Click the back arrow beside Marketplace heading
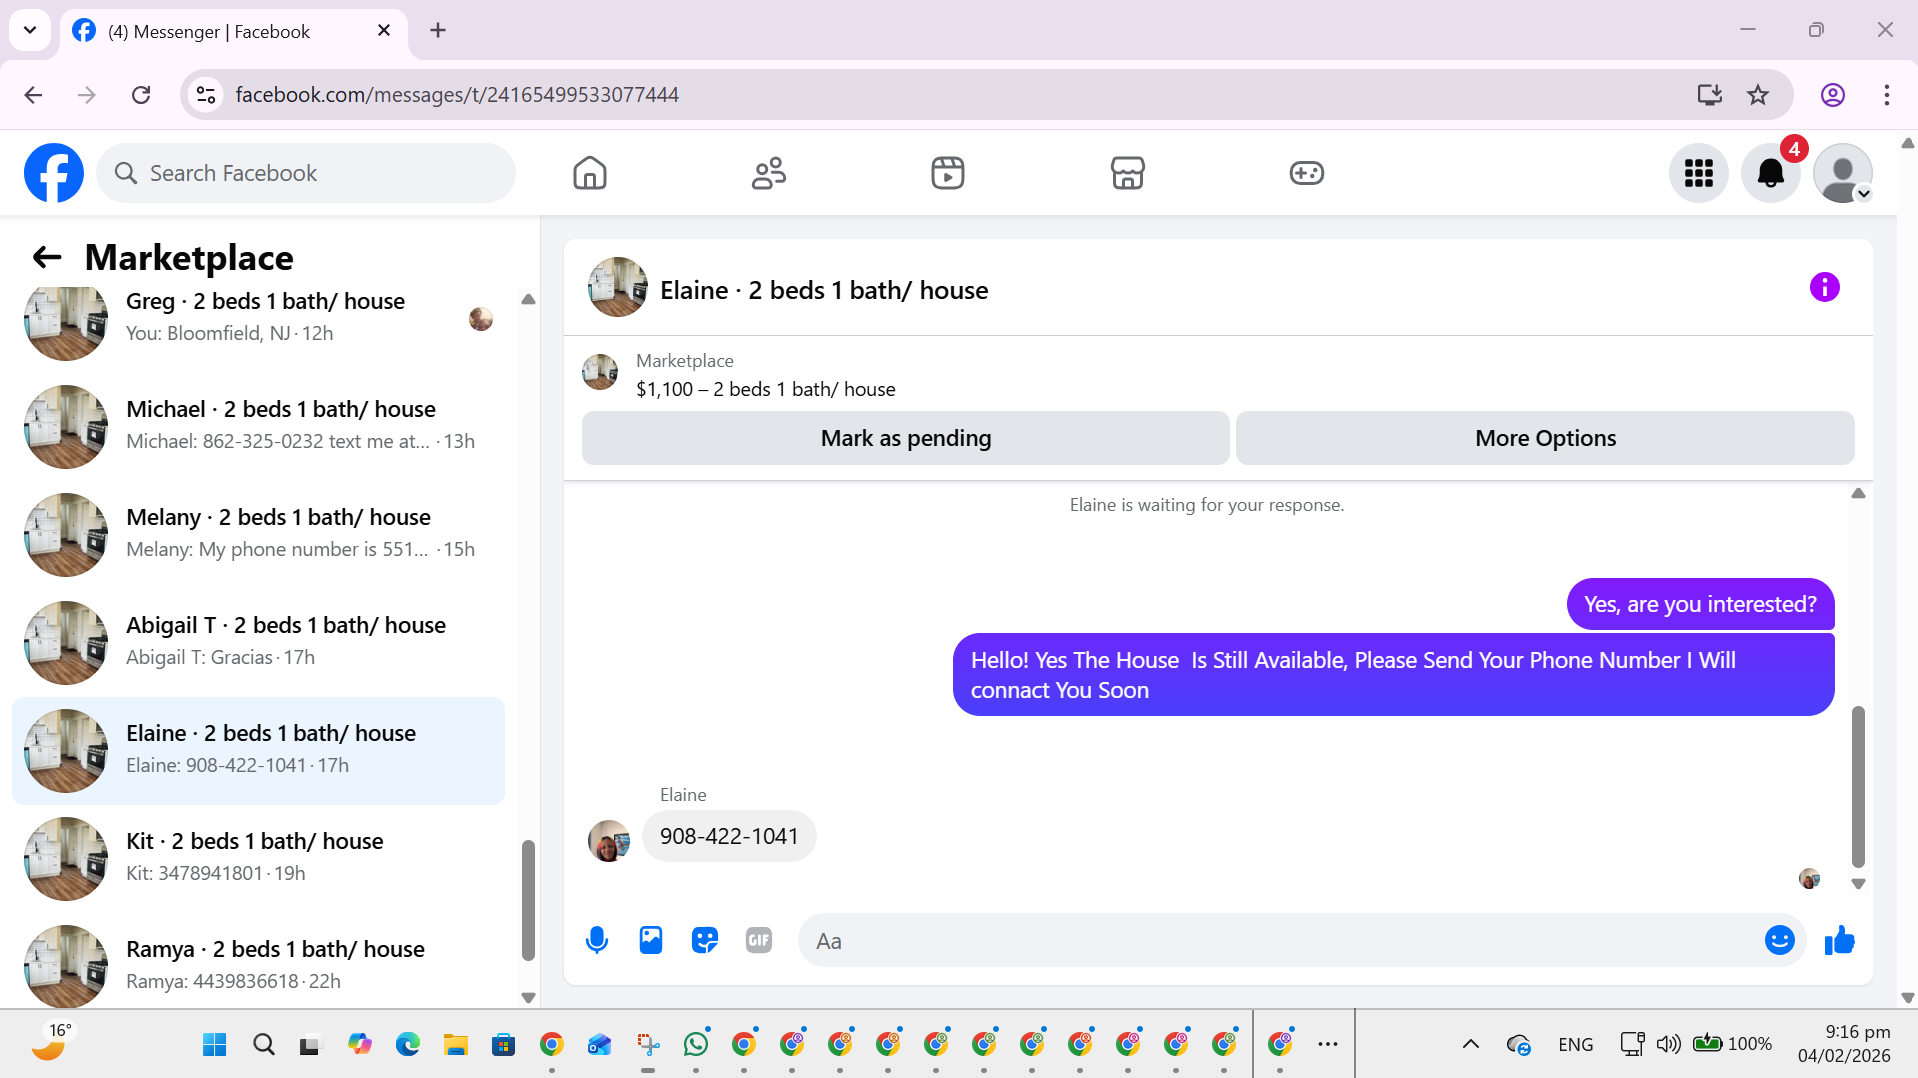Viewport: 1918px width, 1078px height. [47, 258]
